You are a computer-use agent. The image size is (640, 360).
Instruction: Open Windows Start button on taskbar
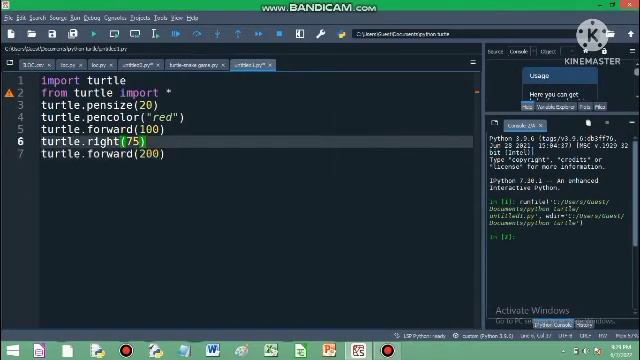[x=13, y=351]
